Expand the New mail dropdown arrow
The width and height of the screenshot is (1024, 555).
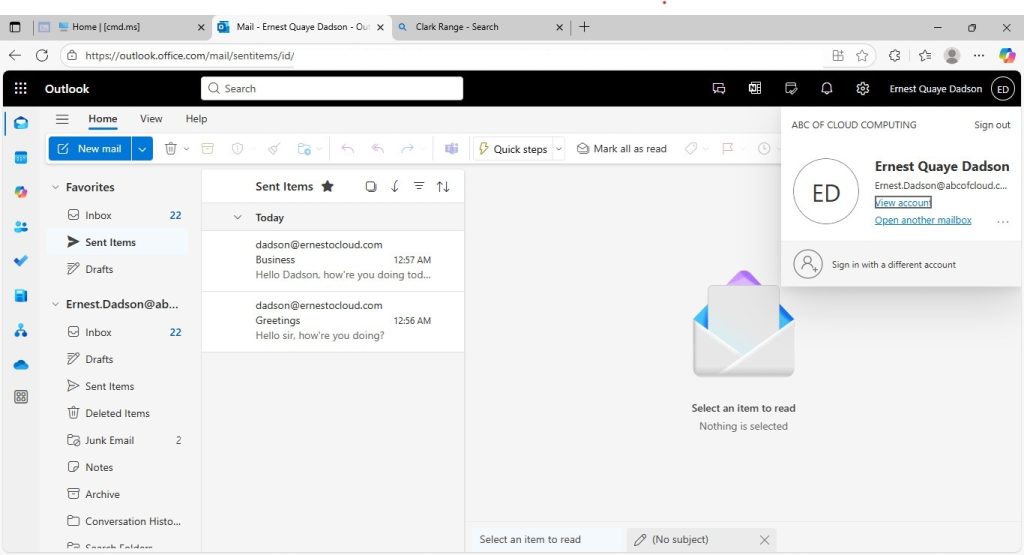pyautogui.click(x=142, y=149)
